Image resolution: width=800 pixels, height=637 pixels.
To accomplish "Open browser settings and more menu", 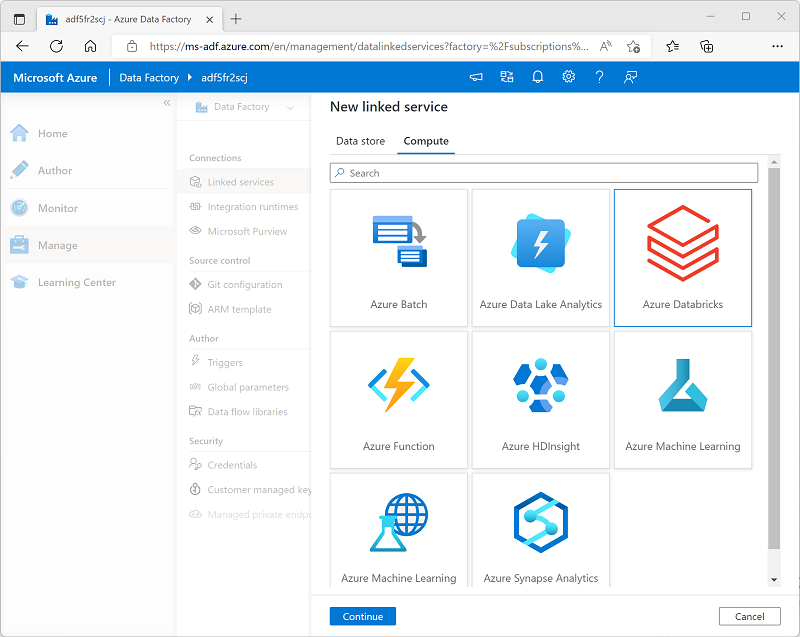I will [777, 46].
